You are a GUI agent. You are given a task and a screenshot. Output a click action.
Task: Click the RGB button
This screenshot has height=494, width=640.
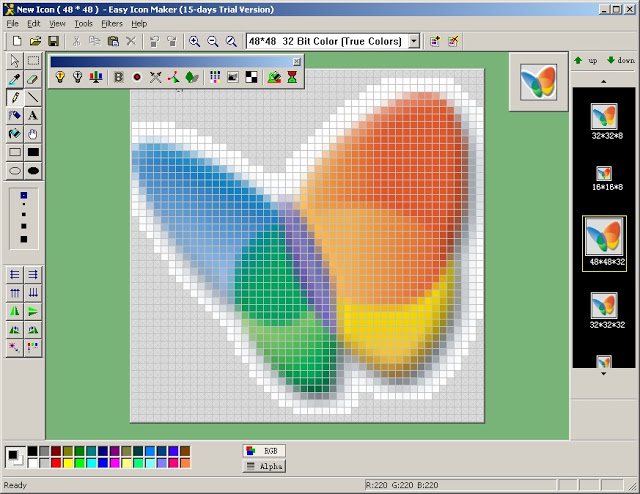pyautogui.click(x=264, y=451)
